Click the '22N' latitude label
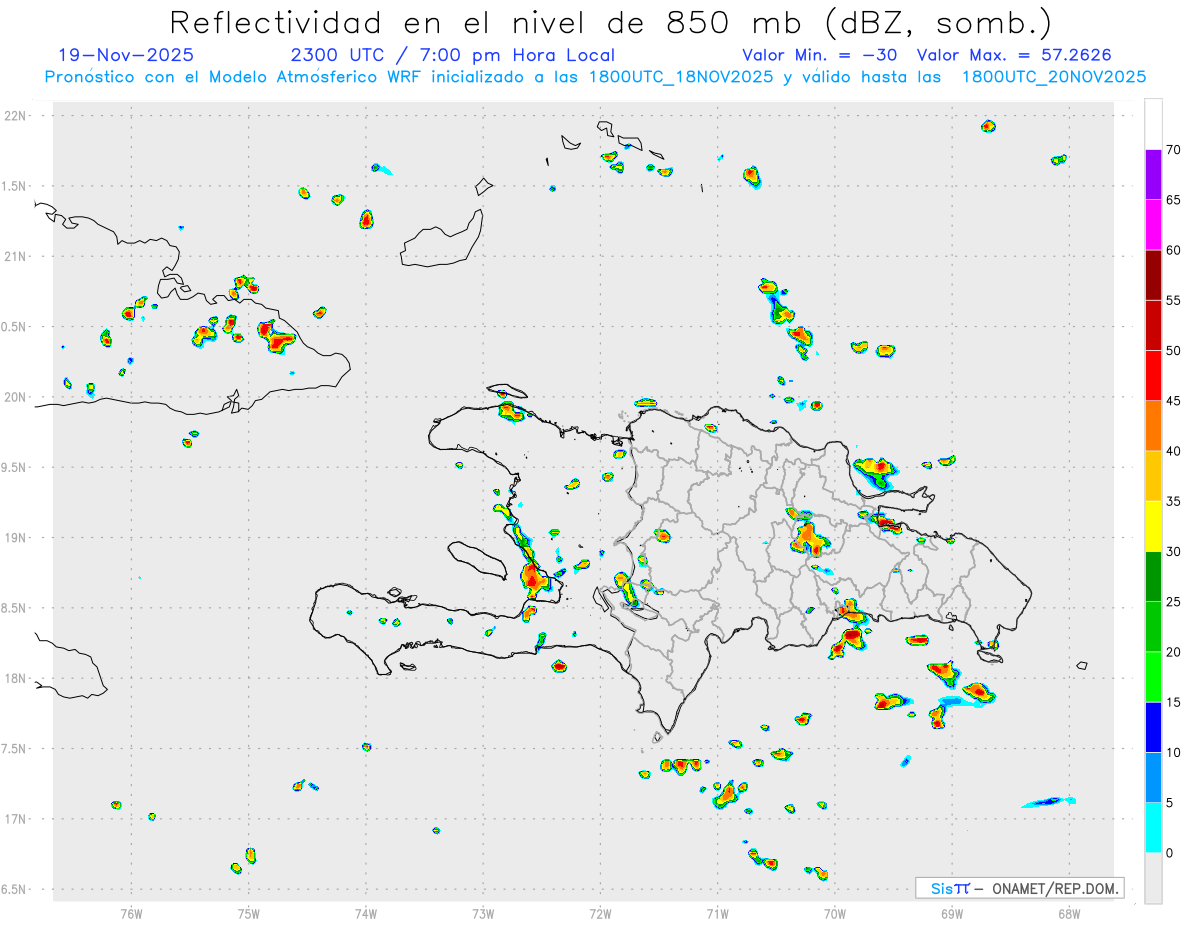The height and width of the screenshot is (927, 1200). point(16,115)
